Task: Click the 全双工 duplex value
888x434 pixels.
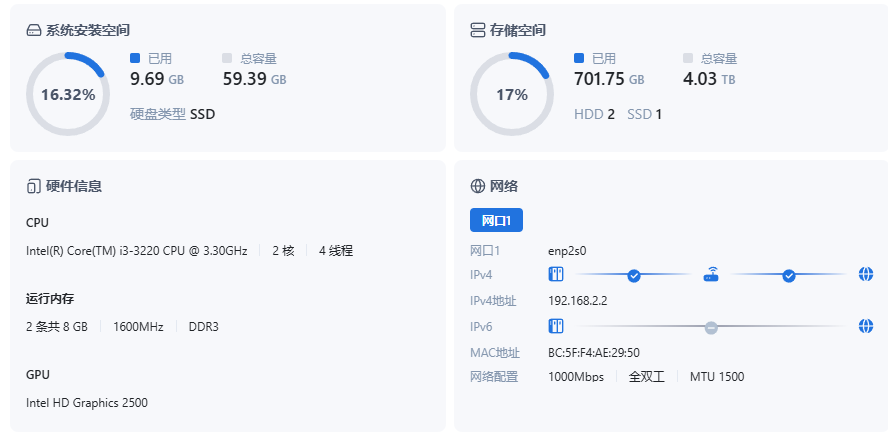Action: point(647,377)
